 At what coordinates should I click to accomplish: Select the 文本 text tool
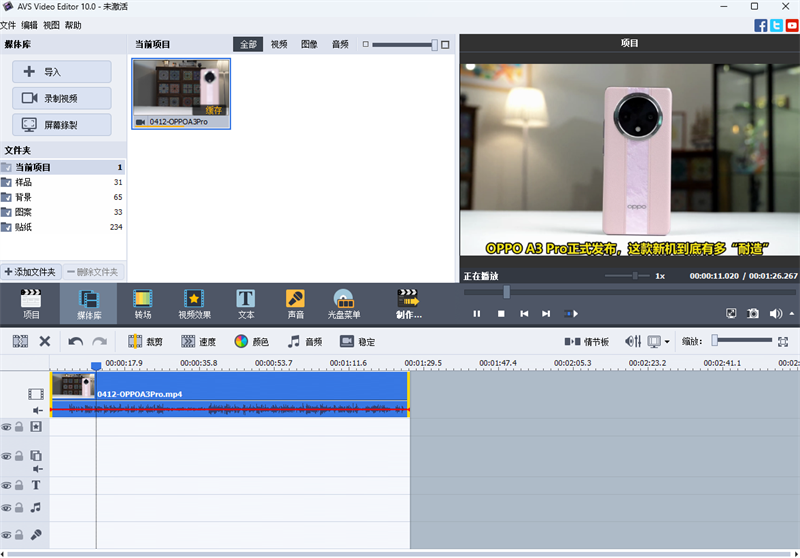point(246,303)
